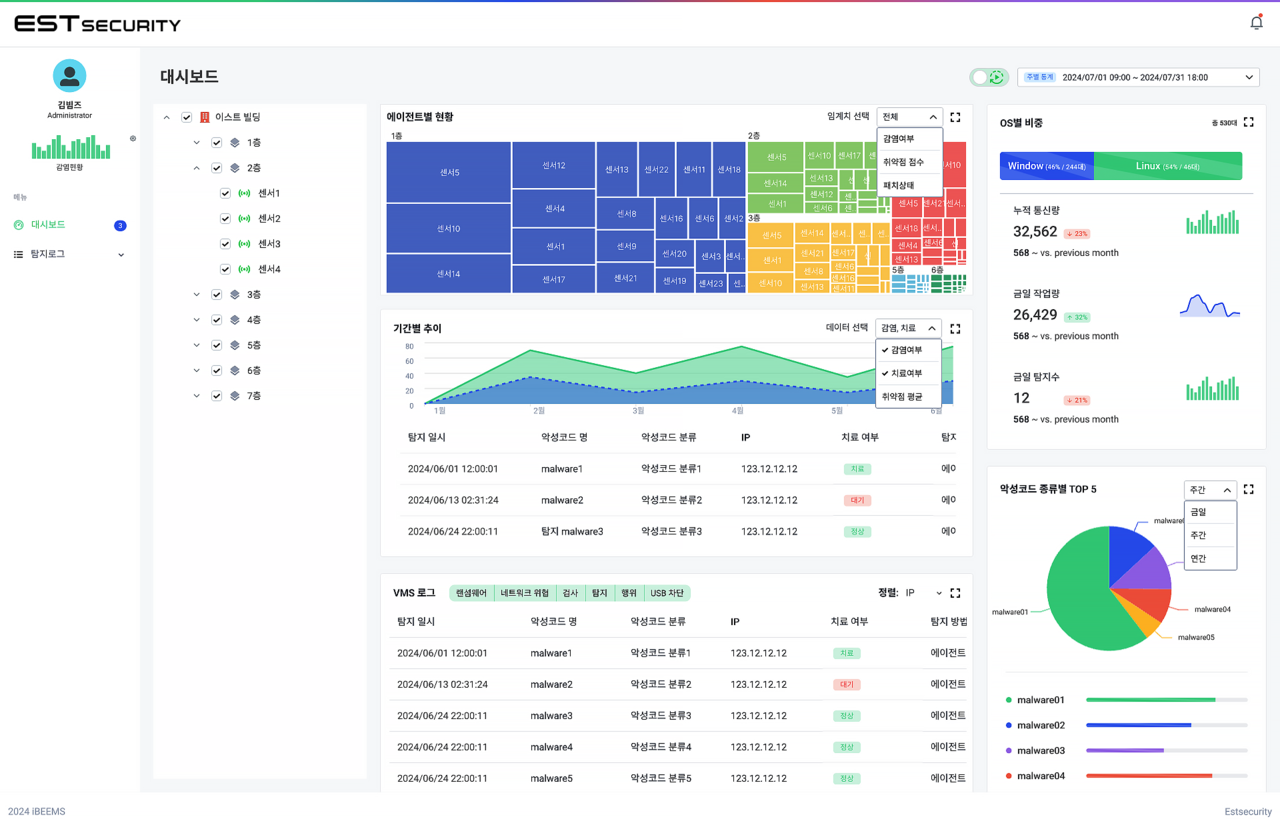Maximize the VMS 로그 panel
Viewport: 1280px width, 831px height.
955,593
